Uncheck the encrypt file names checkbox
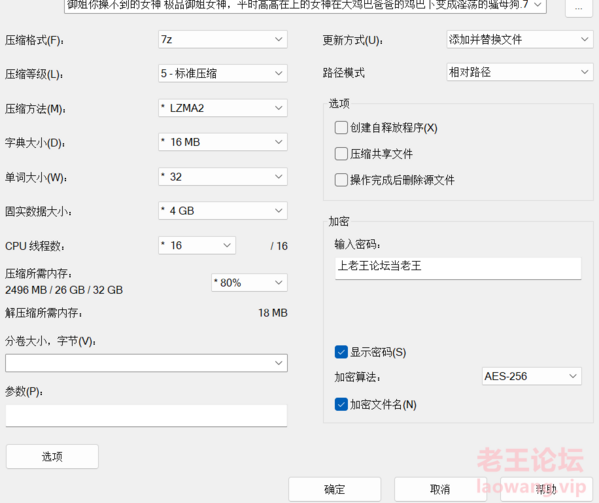 point(341,404)
